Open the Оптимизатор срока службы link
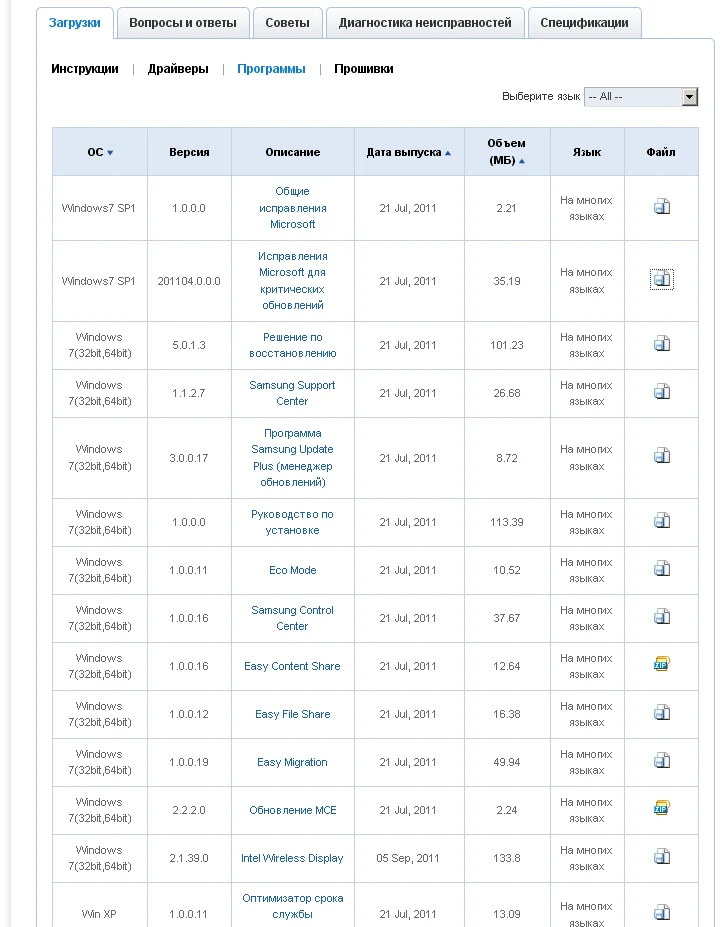725x927 pixels. tap(293, 906)
